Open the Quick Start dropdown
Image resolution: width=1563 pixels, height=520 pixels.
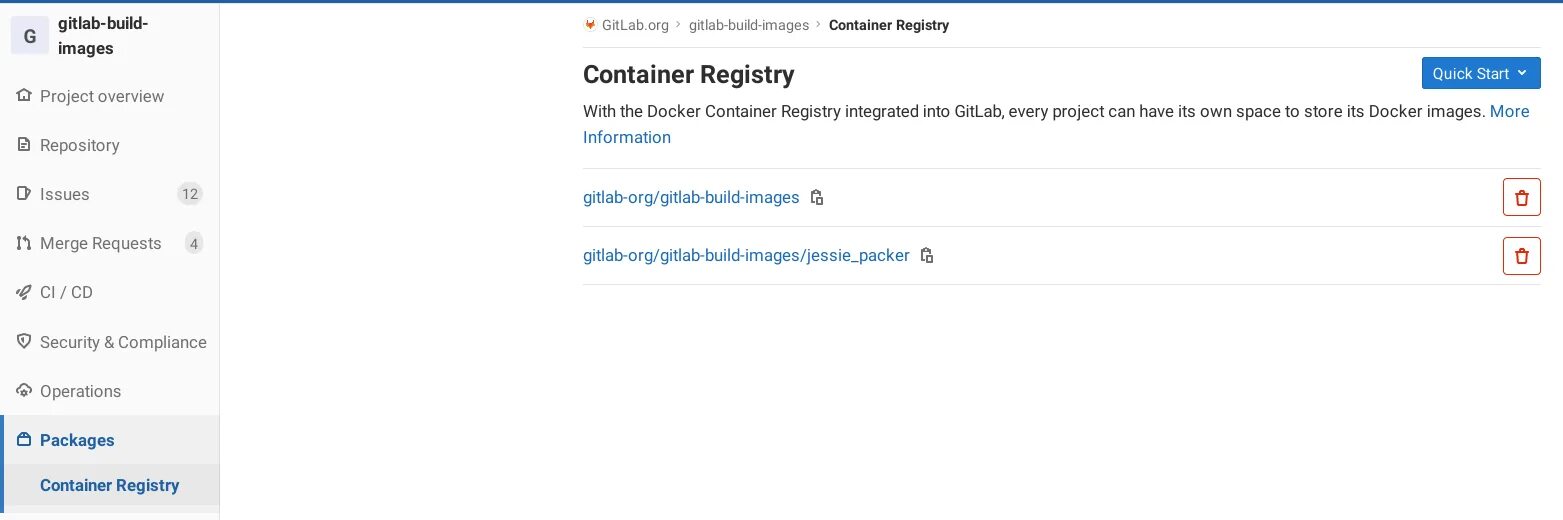1481,73
